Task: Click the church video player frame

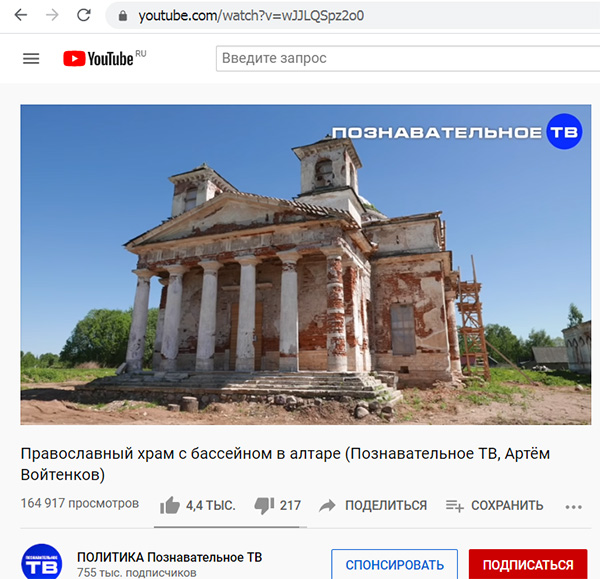Action: click(x=306, y=264)
